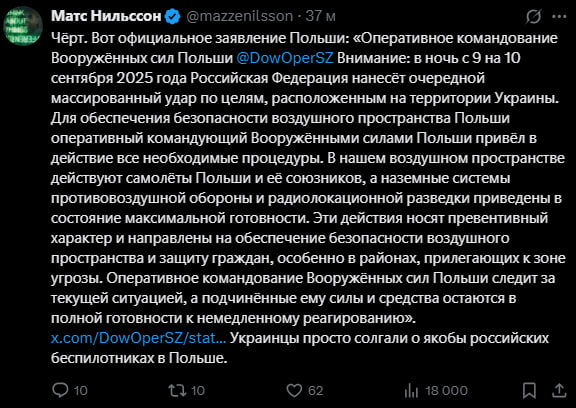Image resolution: width=576 pixels, height=408 pixels.
Task: Click the repost count 10
Action: pyautogui.click(x=198, y=390)
